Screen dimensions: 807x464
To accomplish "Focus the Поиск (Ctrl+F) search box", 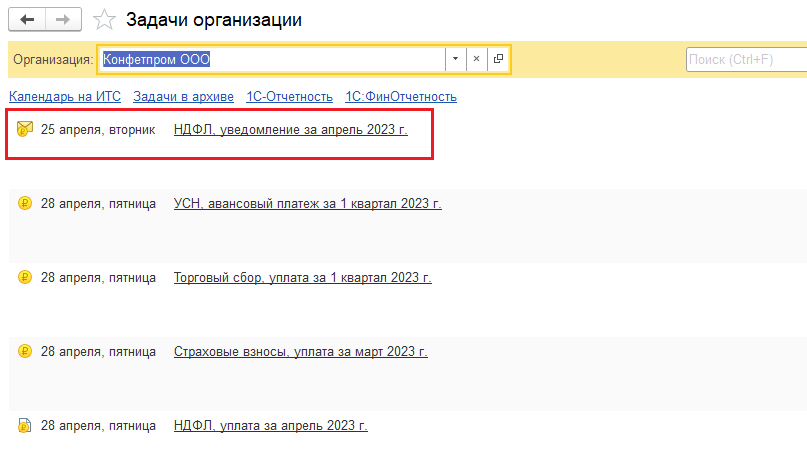I will (747, 60).
